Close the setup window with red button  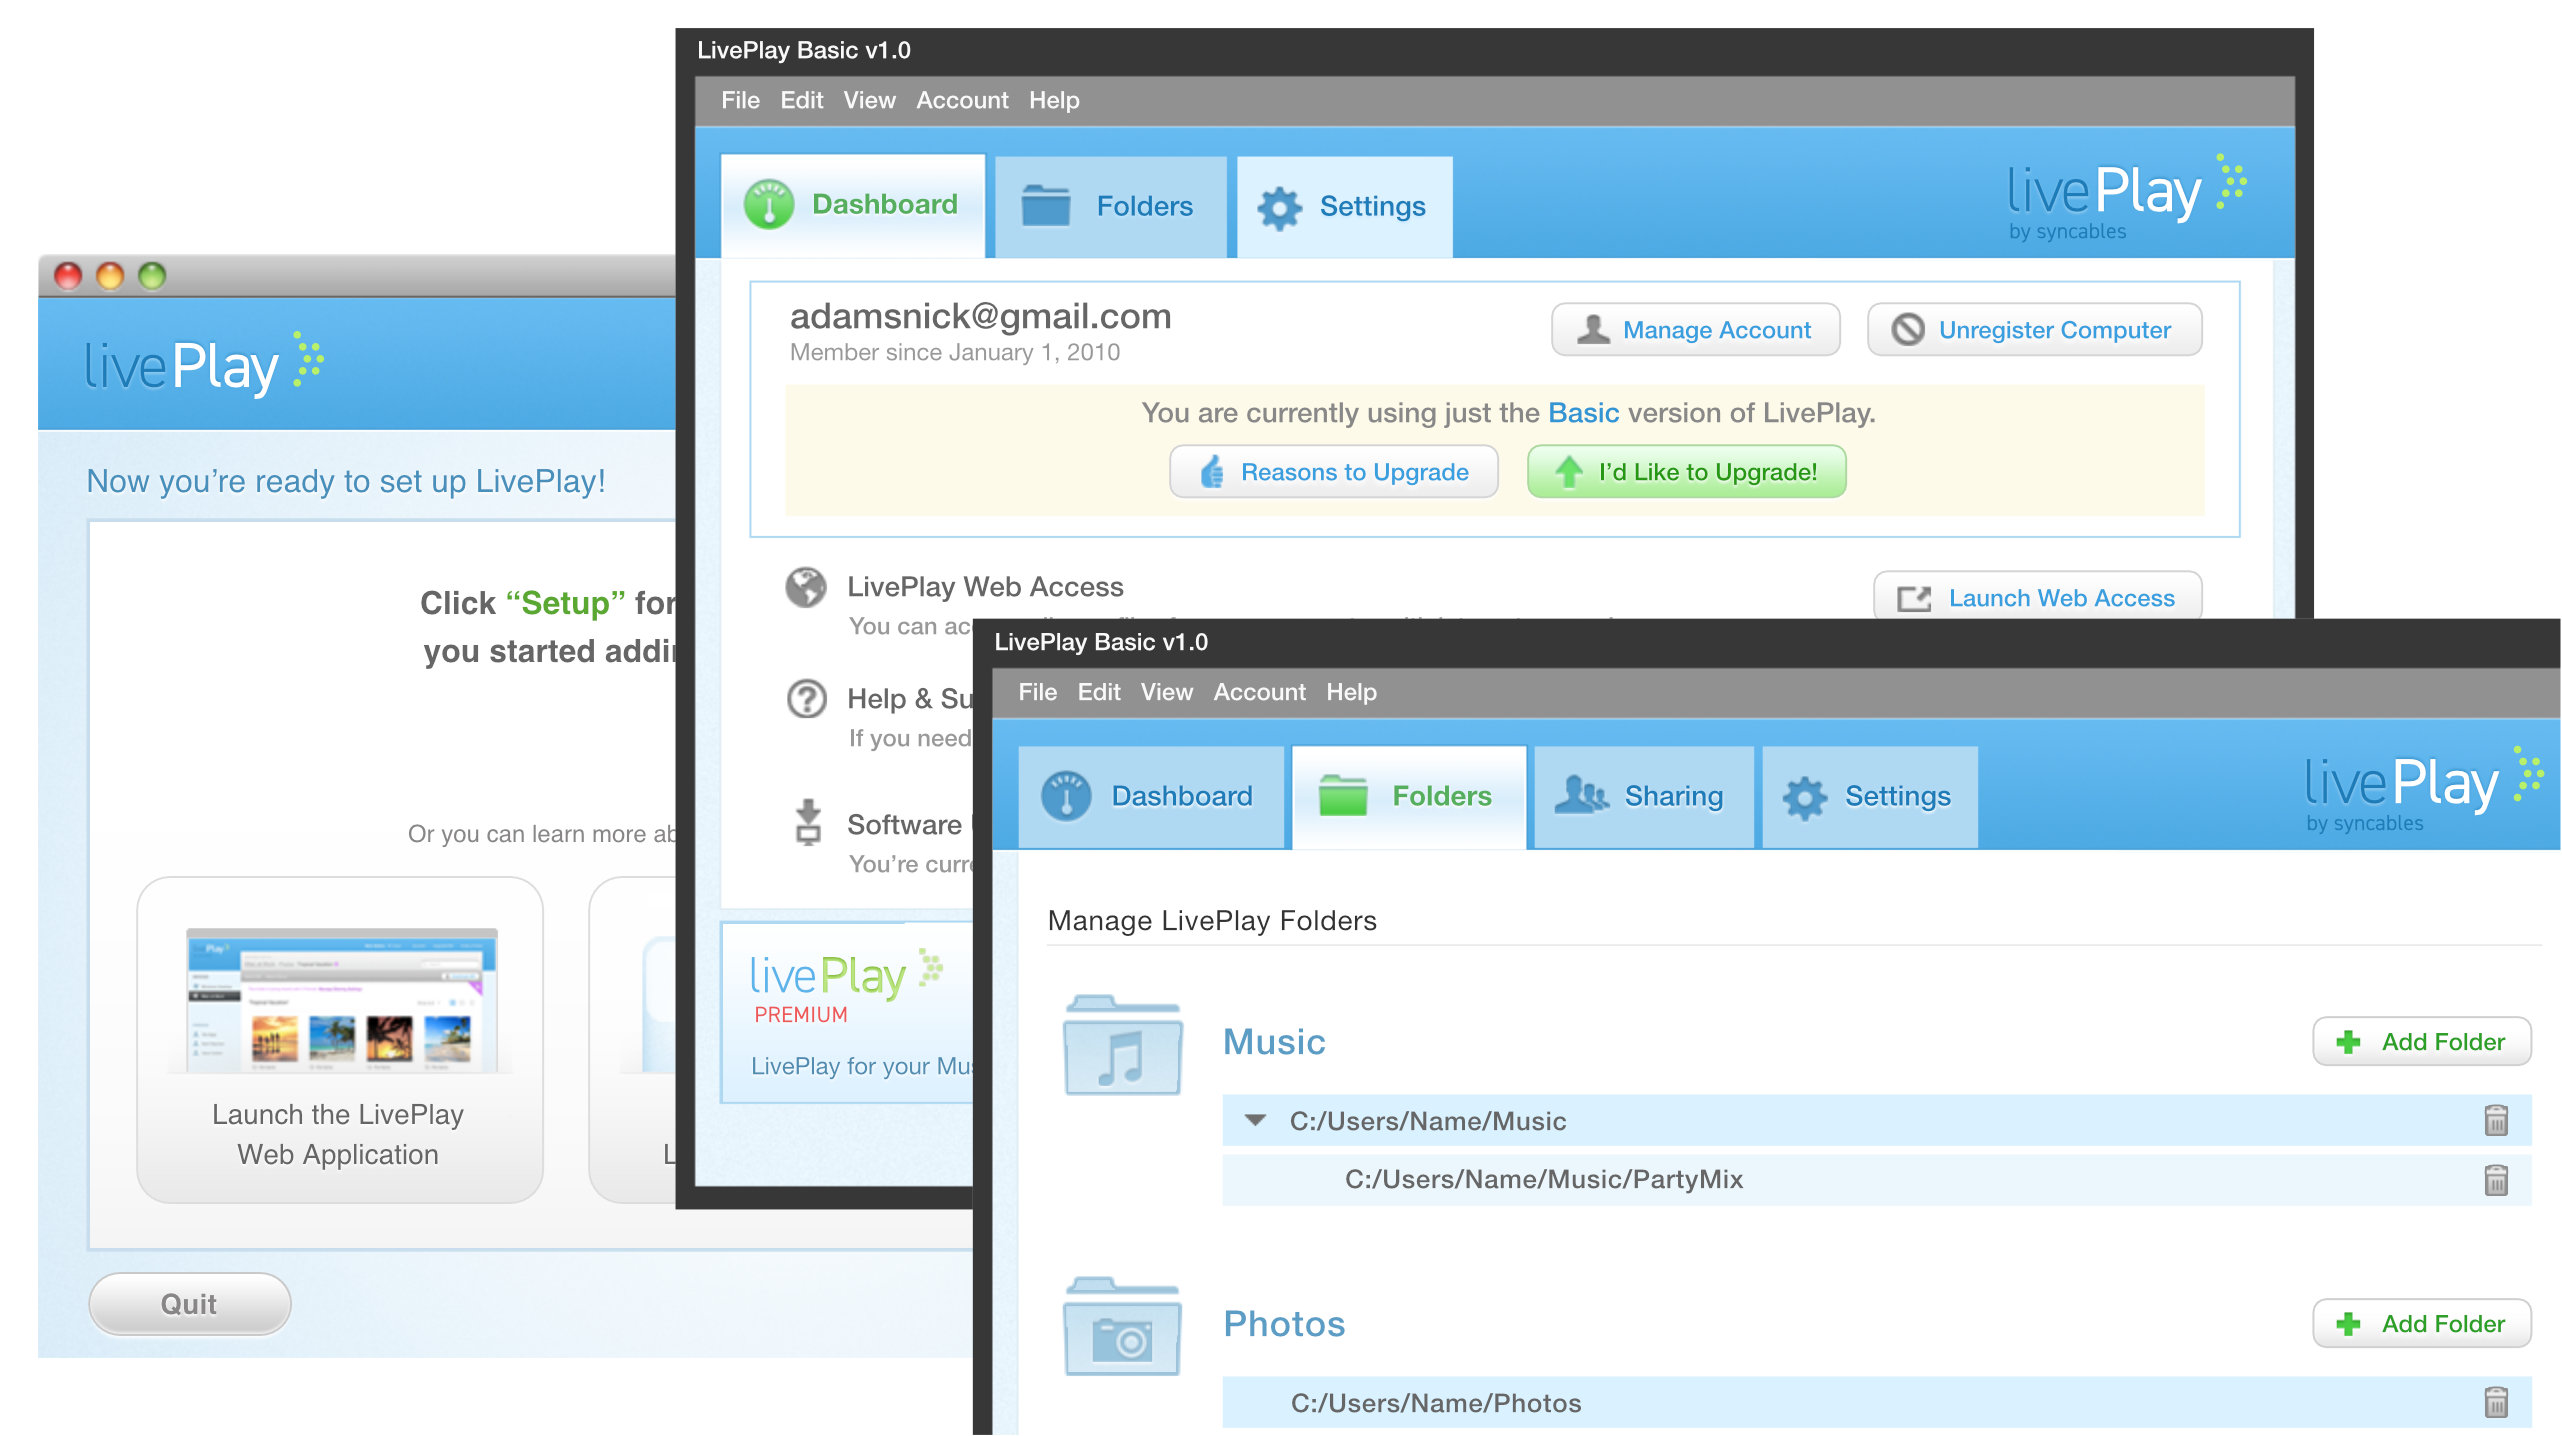click(68, 276)
